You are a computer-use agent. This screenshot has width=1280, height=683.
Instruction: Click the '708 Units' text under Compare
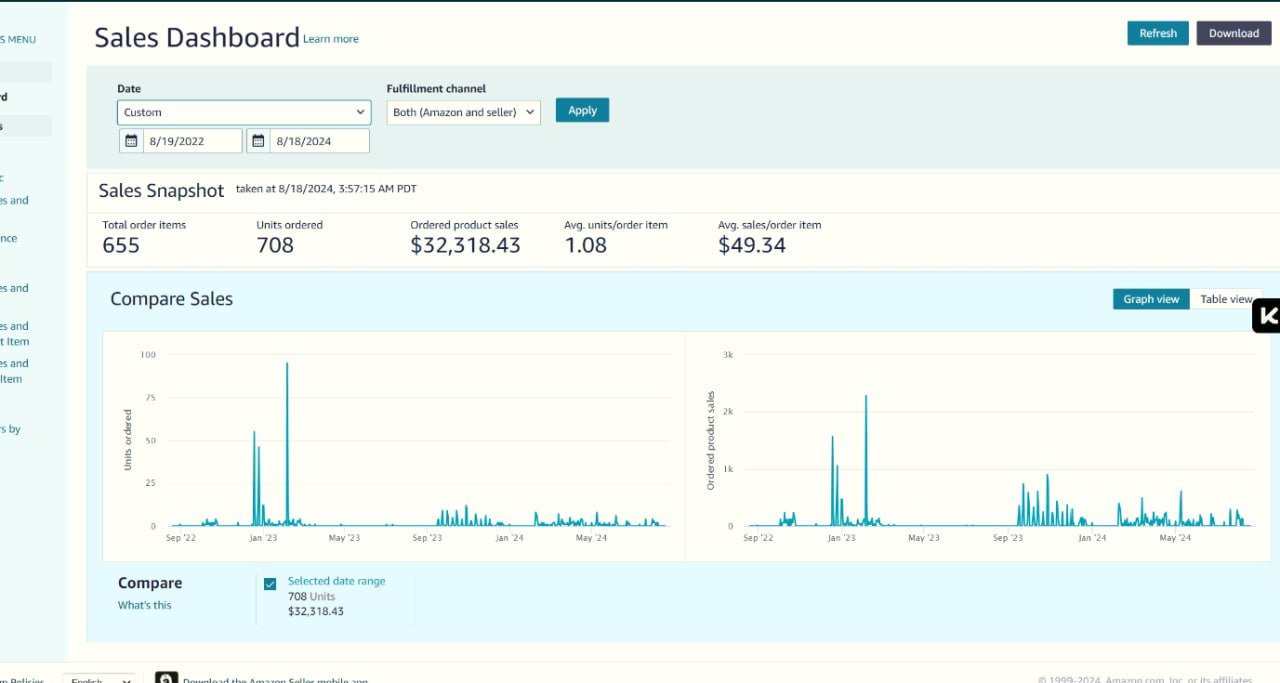click(311, 596)
